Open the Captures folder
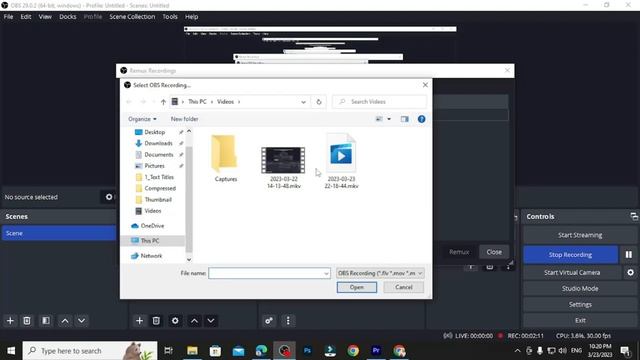This screenshot has width=640, height=360. 225,158
